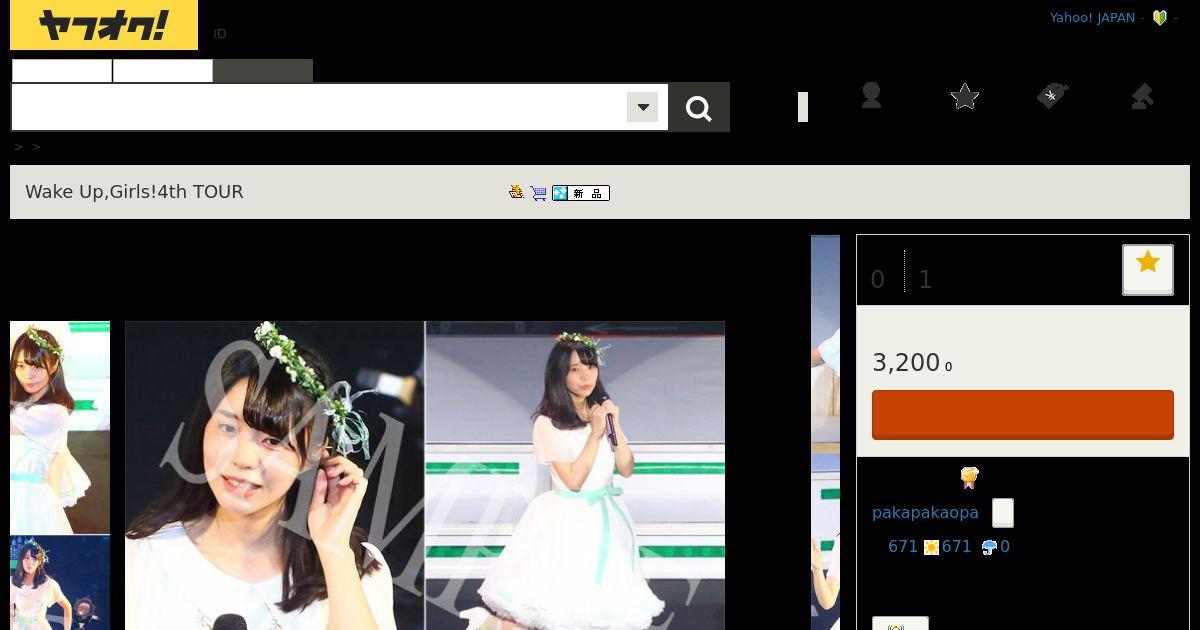Click the small white button beside pakapakaopa
Image resolution: width=1200 pixels, height=630 pixels.
[x=1003, y=513]
